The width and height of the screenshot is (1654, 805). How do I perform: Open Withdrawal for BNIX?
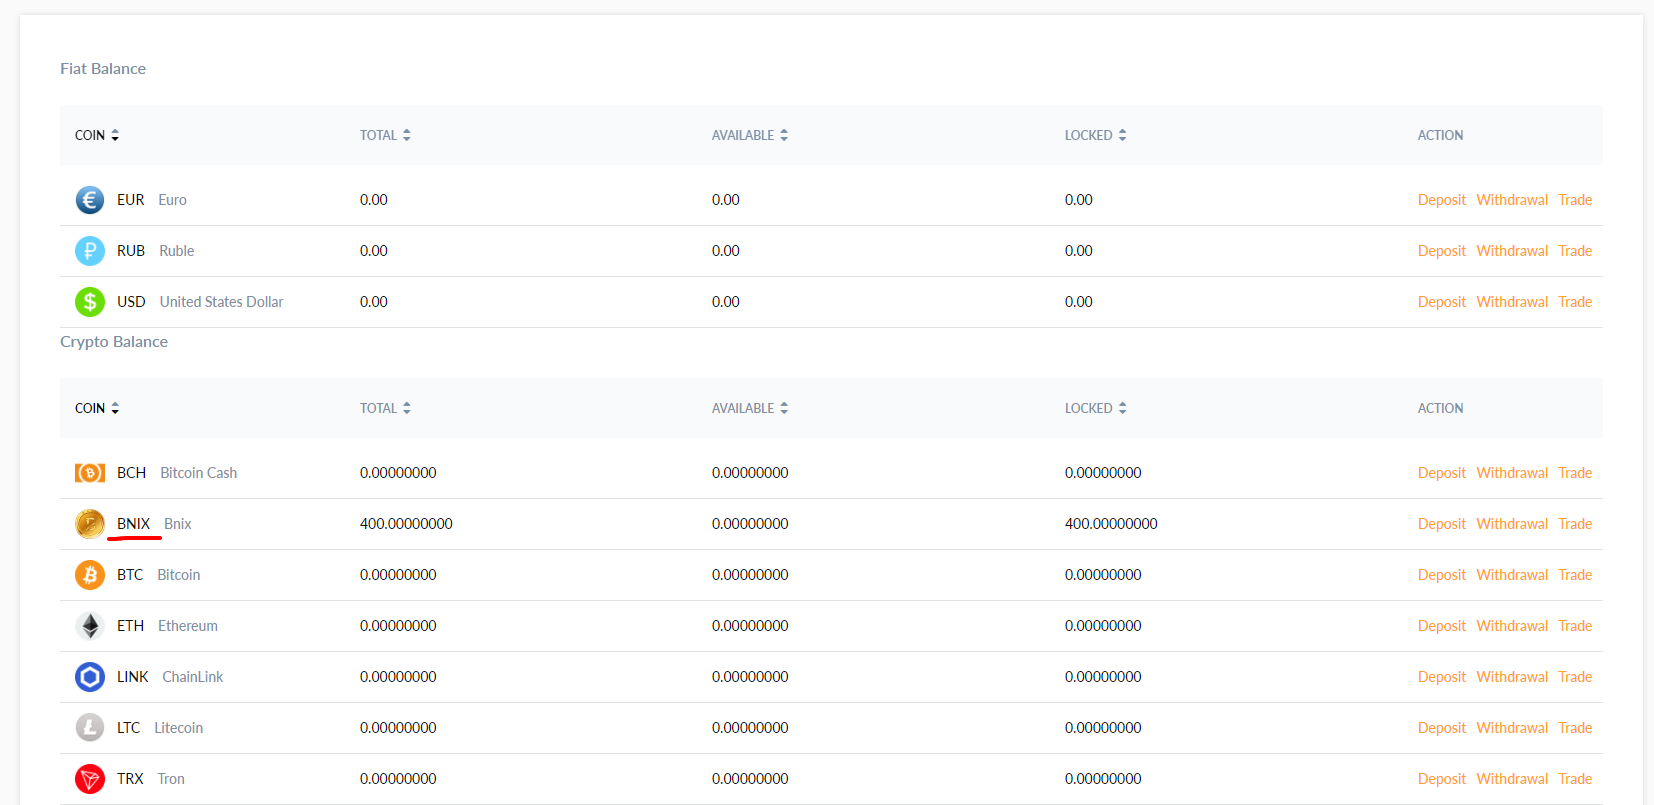(1512, 524)
